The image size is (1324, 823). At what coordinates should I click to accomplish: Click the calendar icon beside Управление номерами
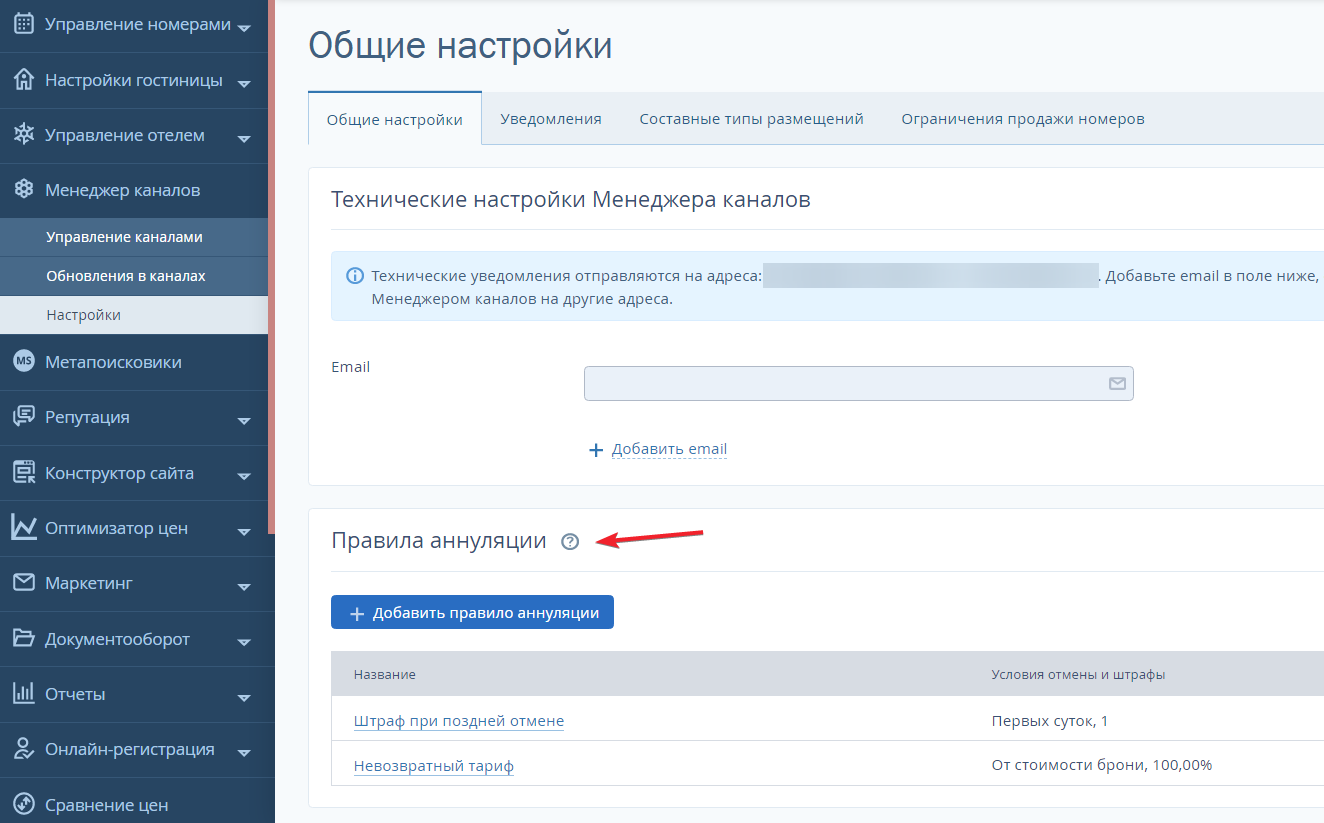(x=24, y=24)
